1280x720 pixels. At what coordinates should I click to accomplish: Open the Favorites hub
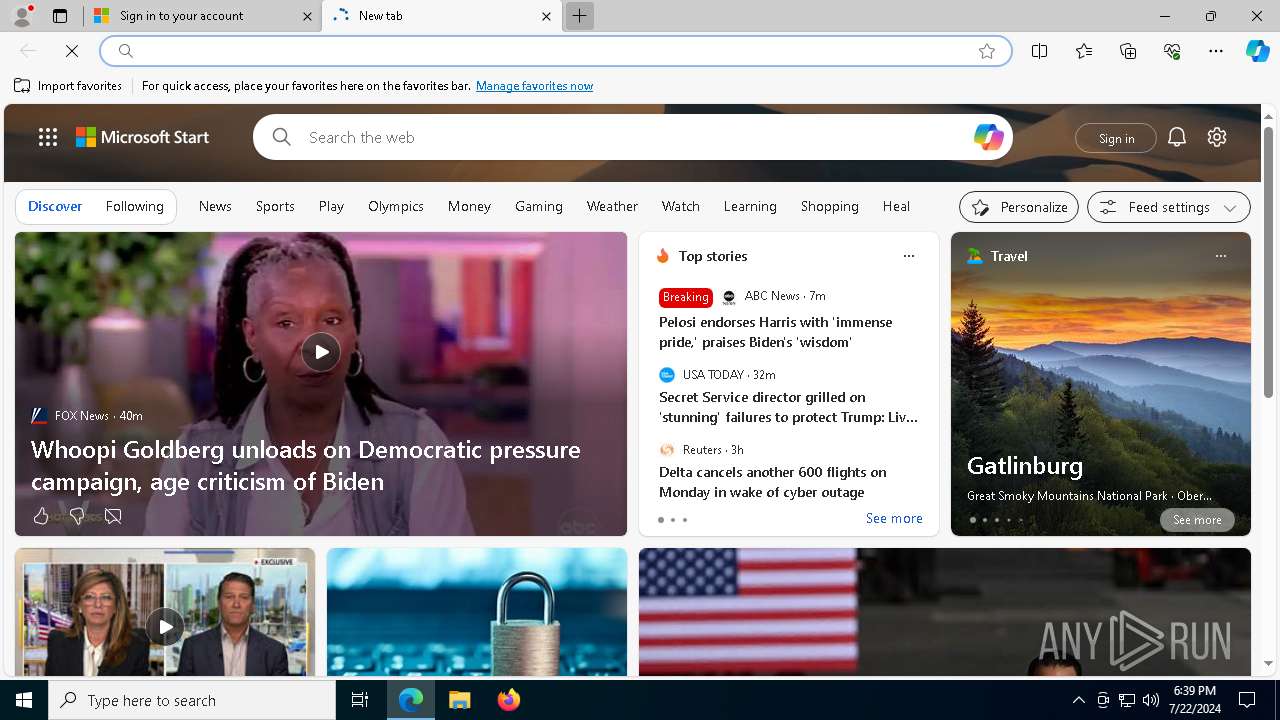(x=1084, y=51)
